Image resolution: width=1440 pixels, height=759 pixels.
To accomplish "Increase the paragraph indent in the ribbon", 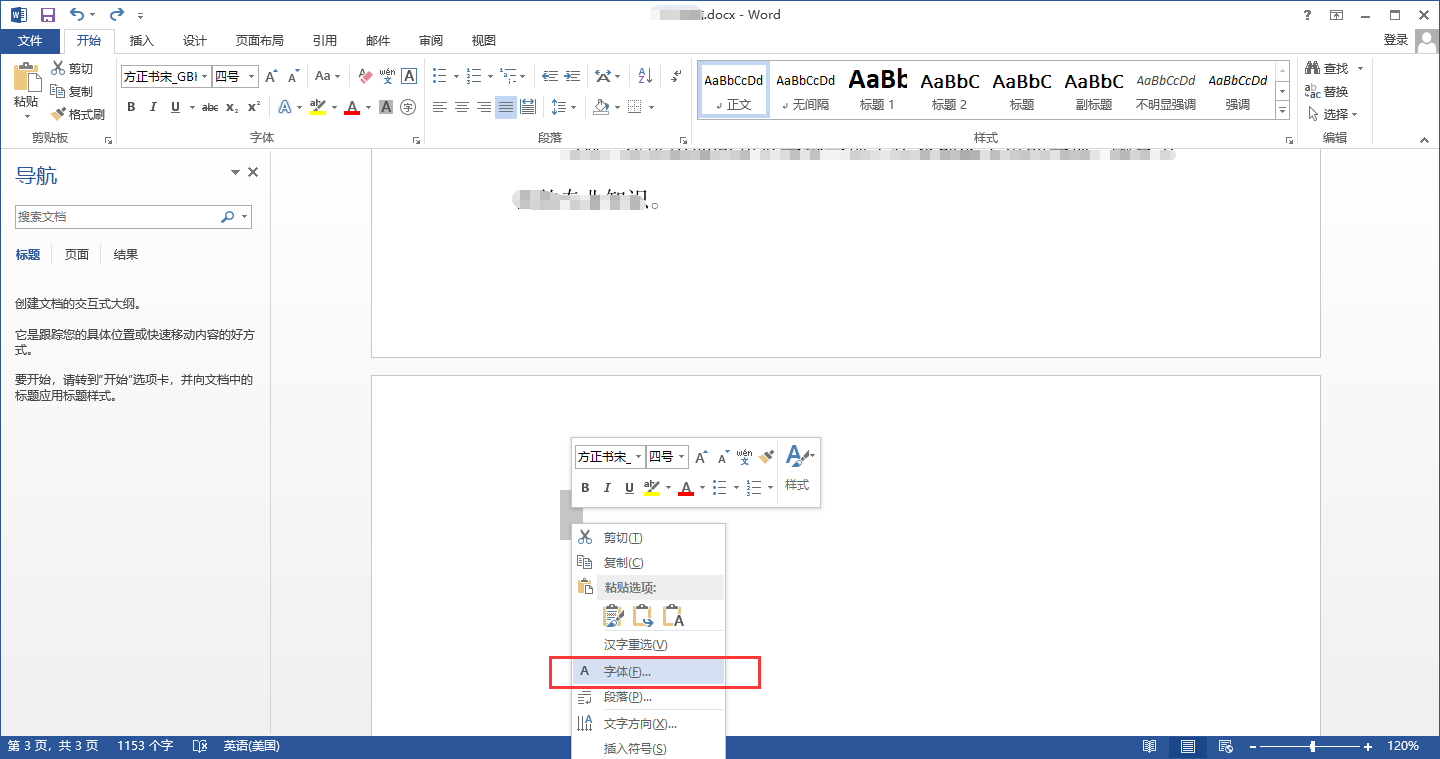I will click(x=572, y=76).
